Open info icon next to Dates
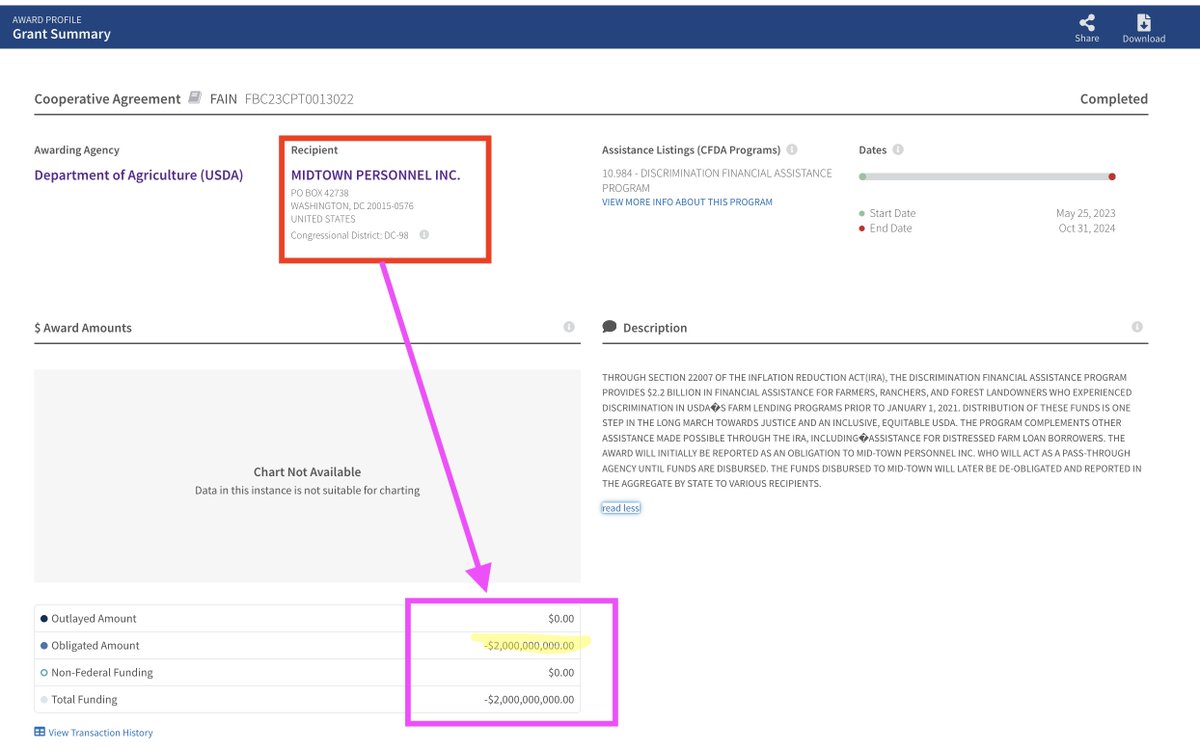The height and width of the screenshot is (750, 1200). (x=898, y=150)
